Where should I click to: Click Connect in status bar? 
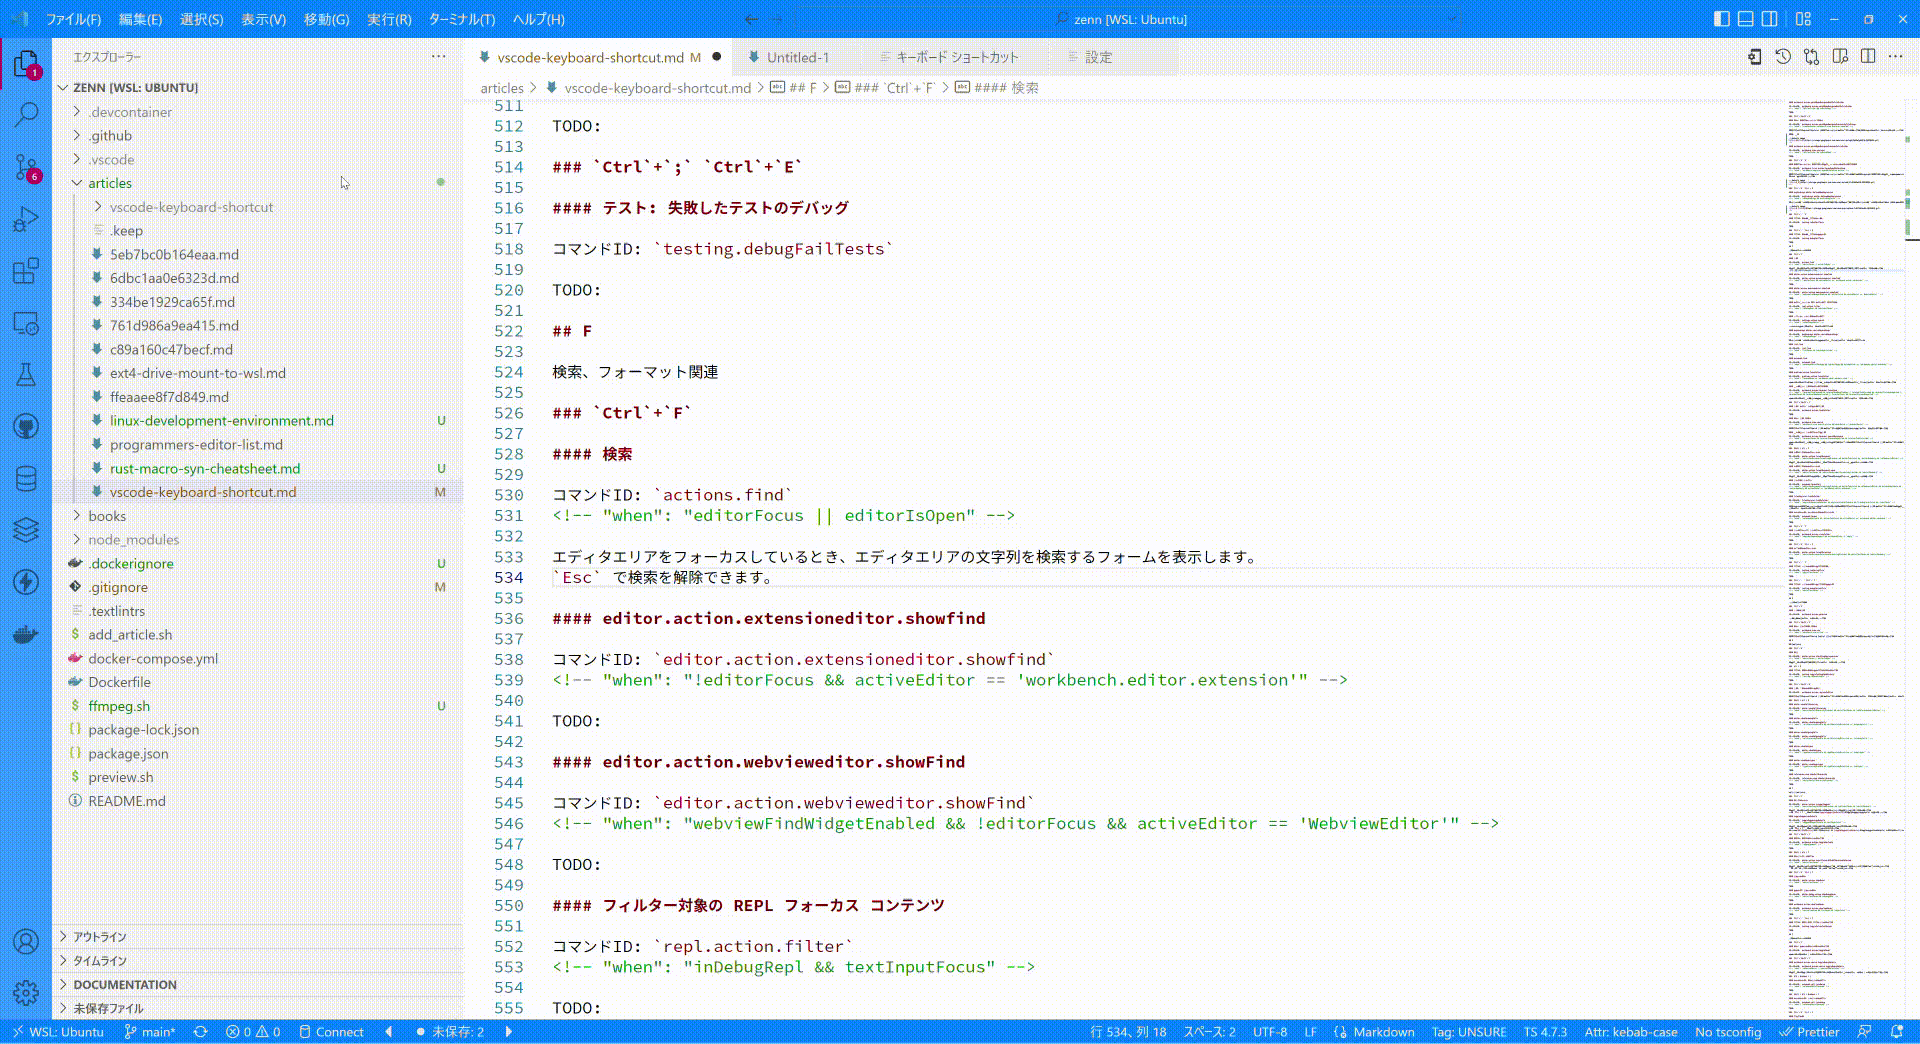pos(331,1032)
